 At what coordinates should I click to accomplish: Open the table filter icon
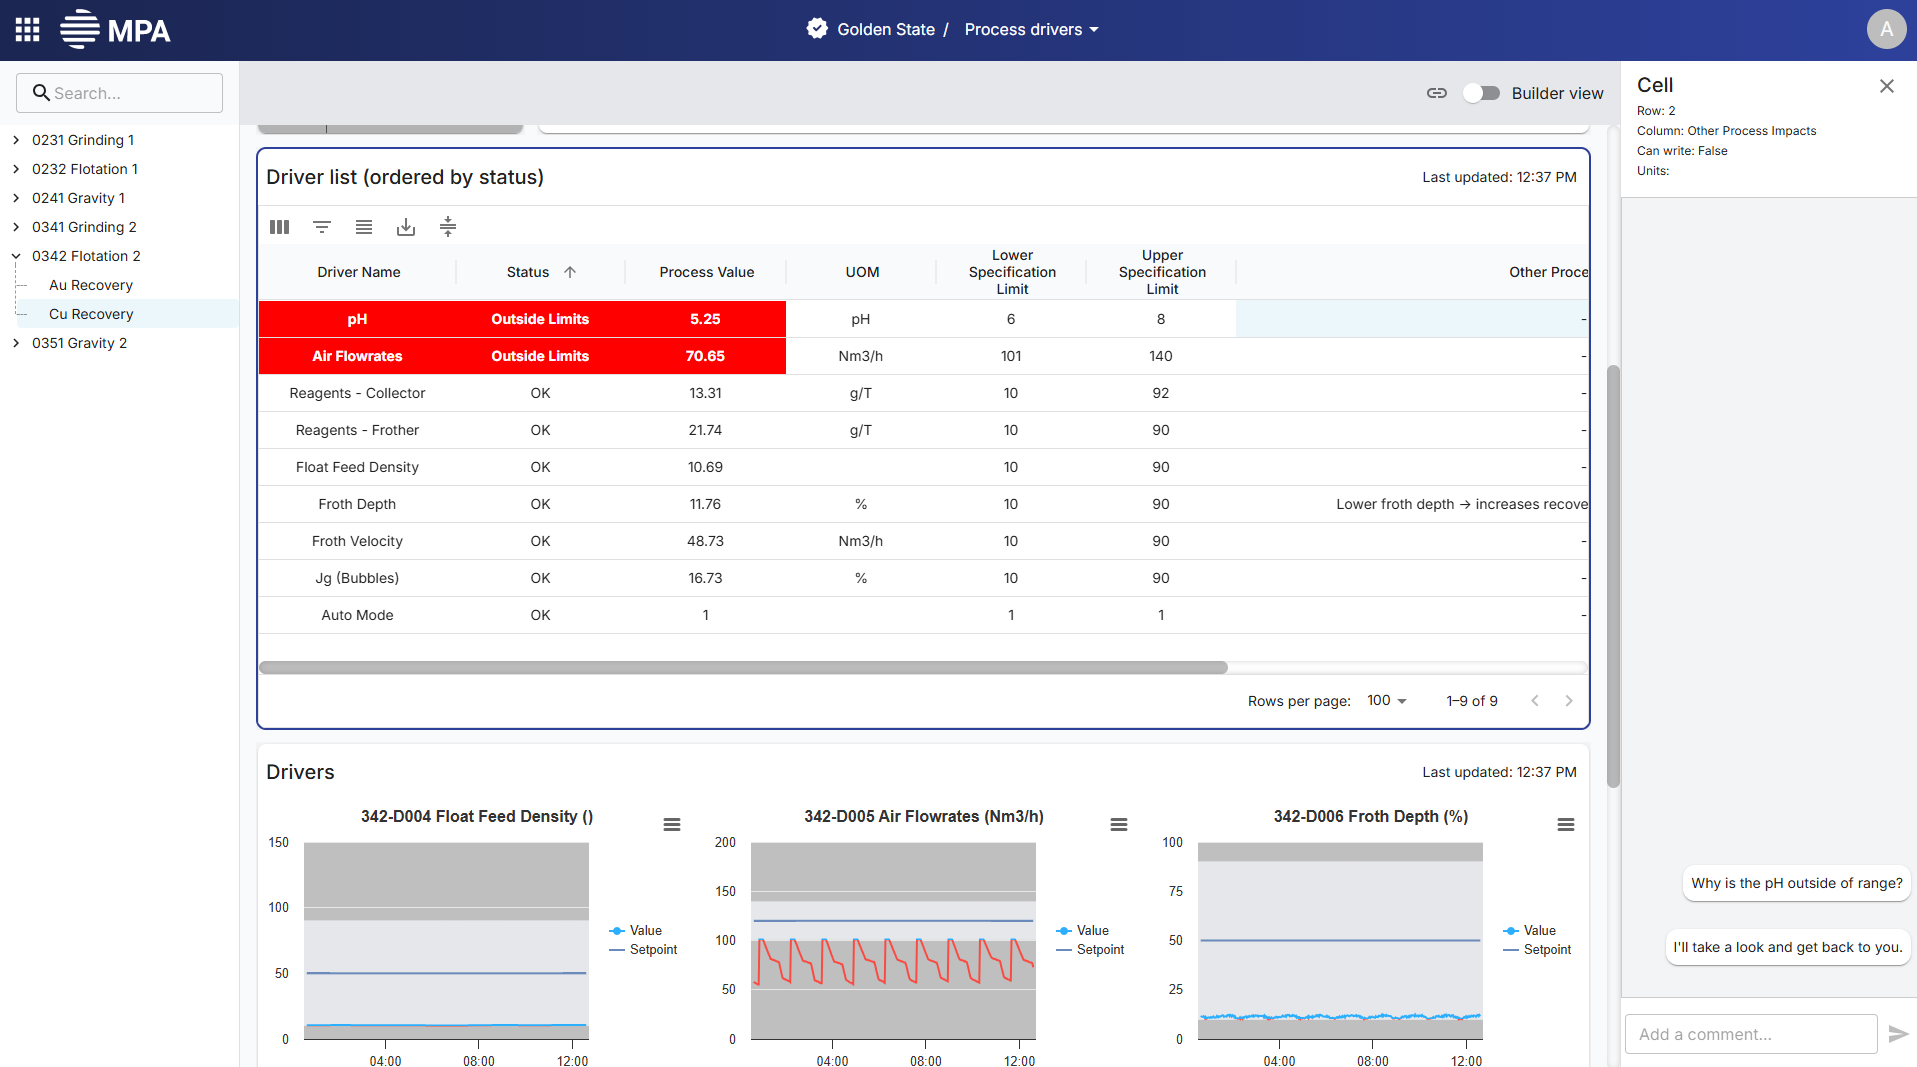[x=322, y=227]
